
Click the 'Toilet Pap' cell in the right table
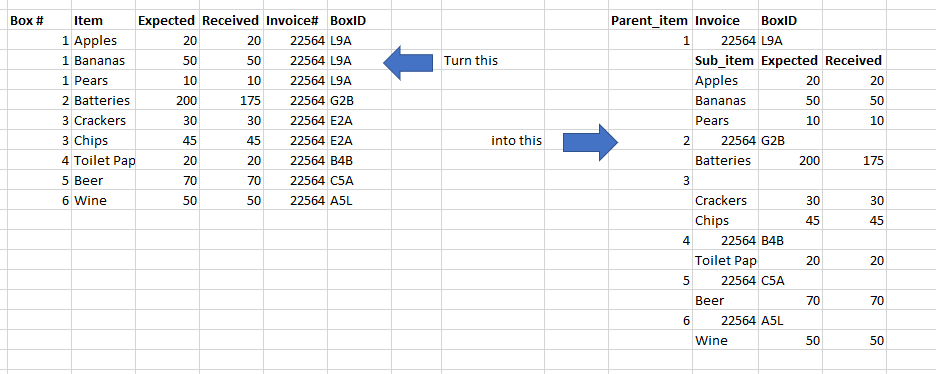(726, 261)
